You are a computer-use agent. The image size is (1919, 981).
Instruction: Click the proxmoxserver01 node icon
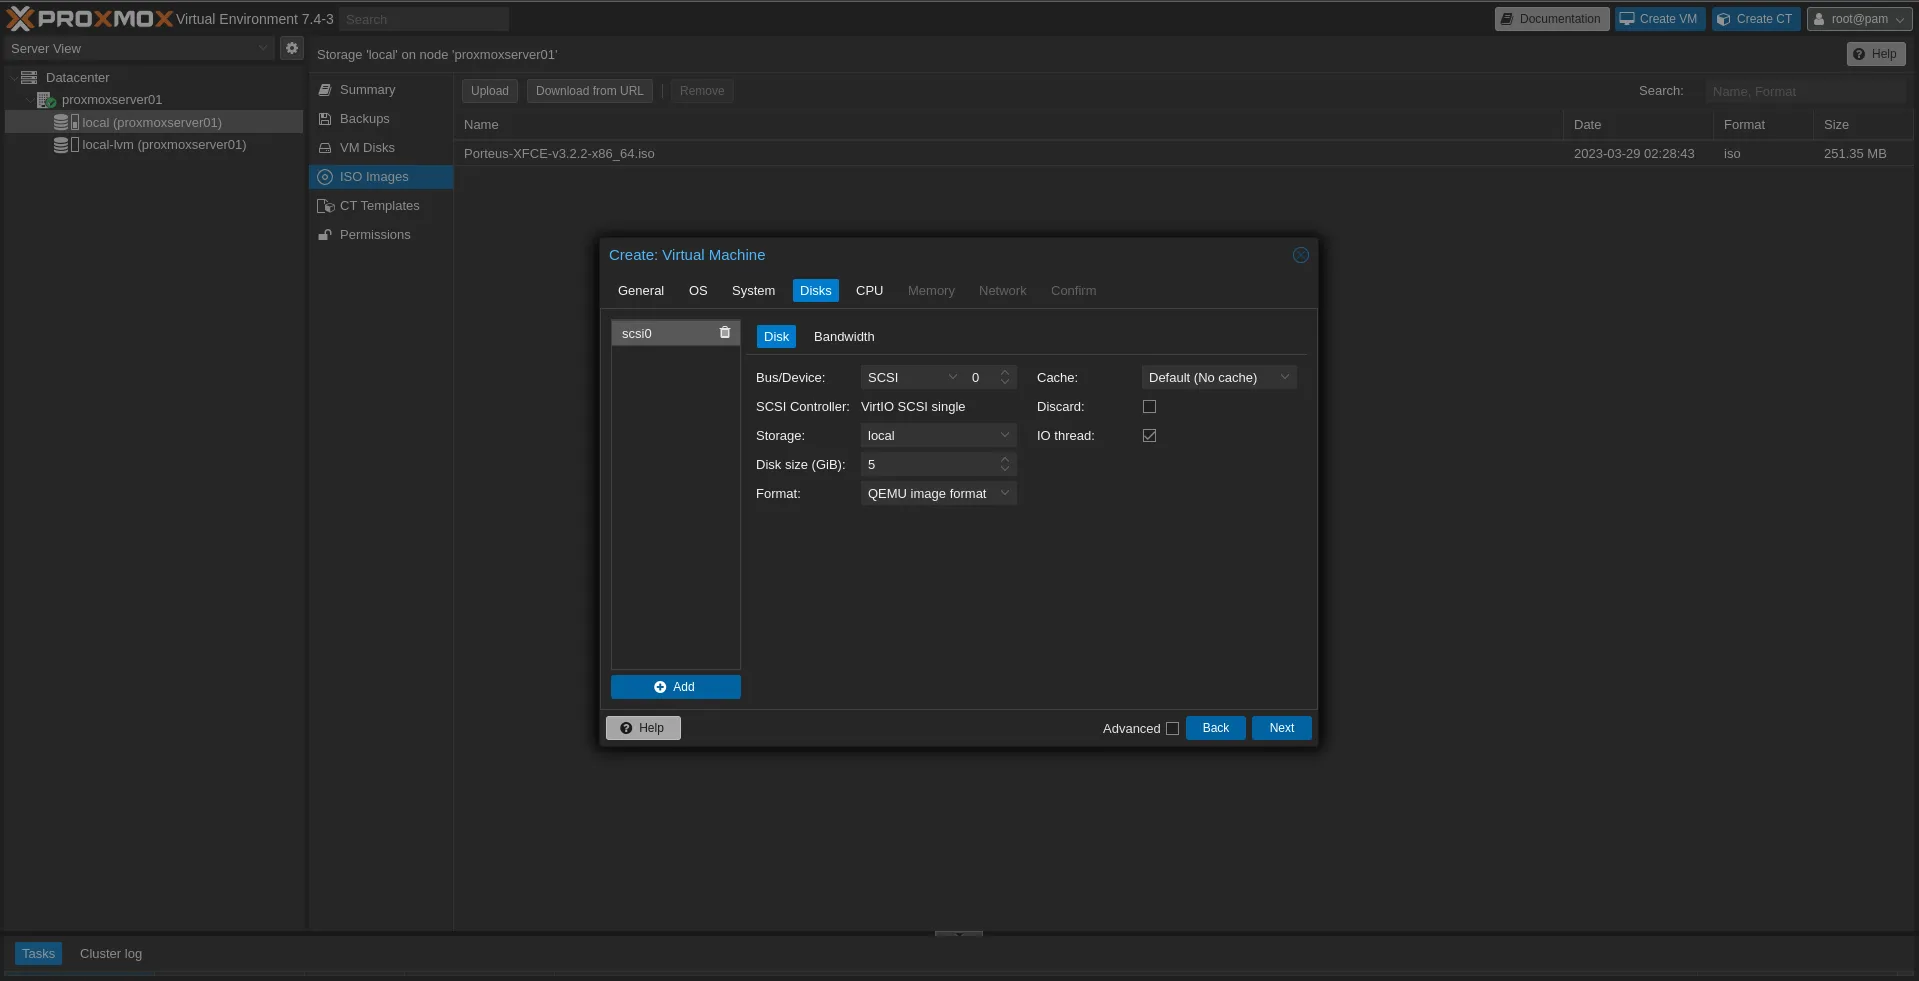pyautogui.click(x=46, y=100)
